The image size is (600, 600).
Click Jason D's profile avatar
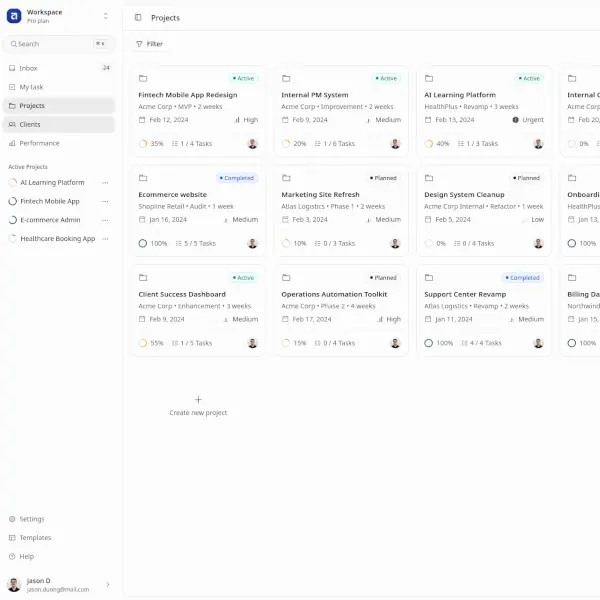pos(14,585)
